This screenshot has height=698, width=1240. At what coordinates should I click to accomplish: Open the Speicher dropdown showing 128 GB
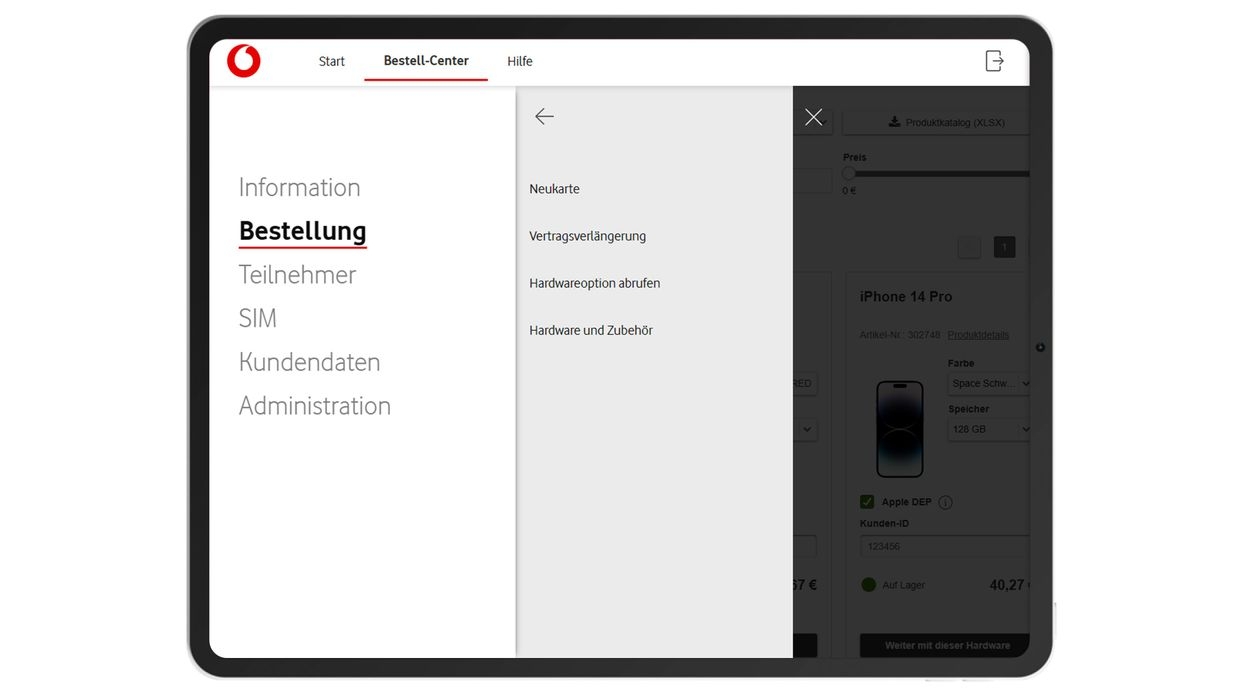tap(989, 429)
